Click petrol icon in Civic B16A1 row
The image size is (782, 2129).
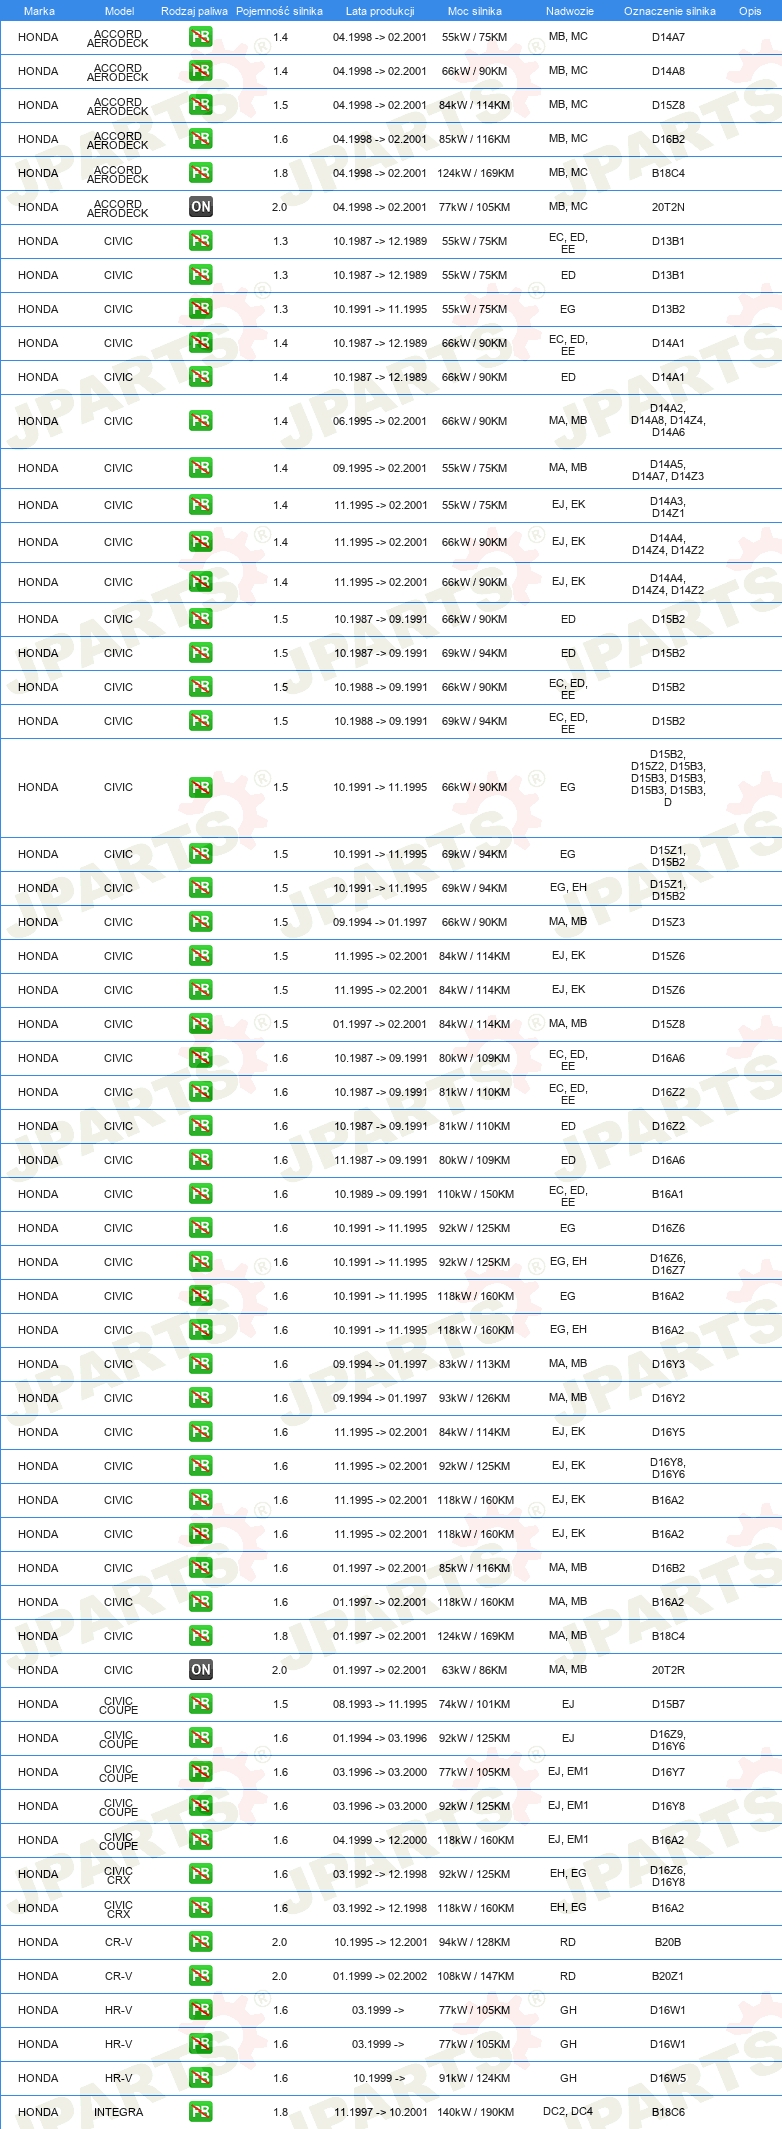click(x=200, y=1194)
